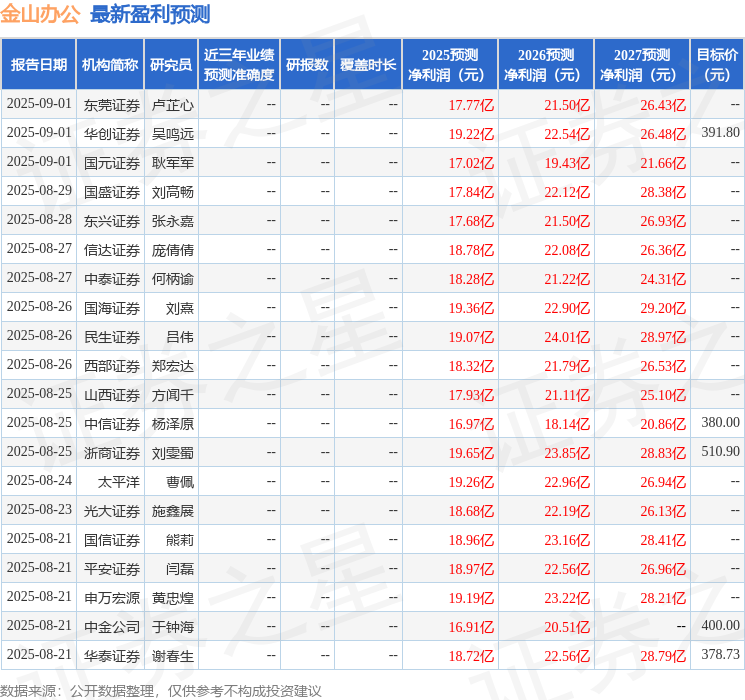
Task: Click the 2025-08-29 report date
Action: click(x=39, y=190)
